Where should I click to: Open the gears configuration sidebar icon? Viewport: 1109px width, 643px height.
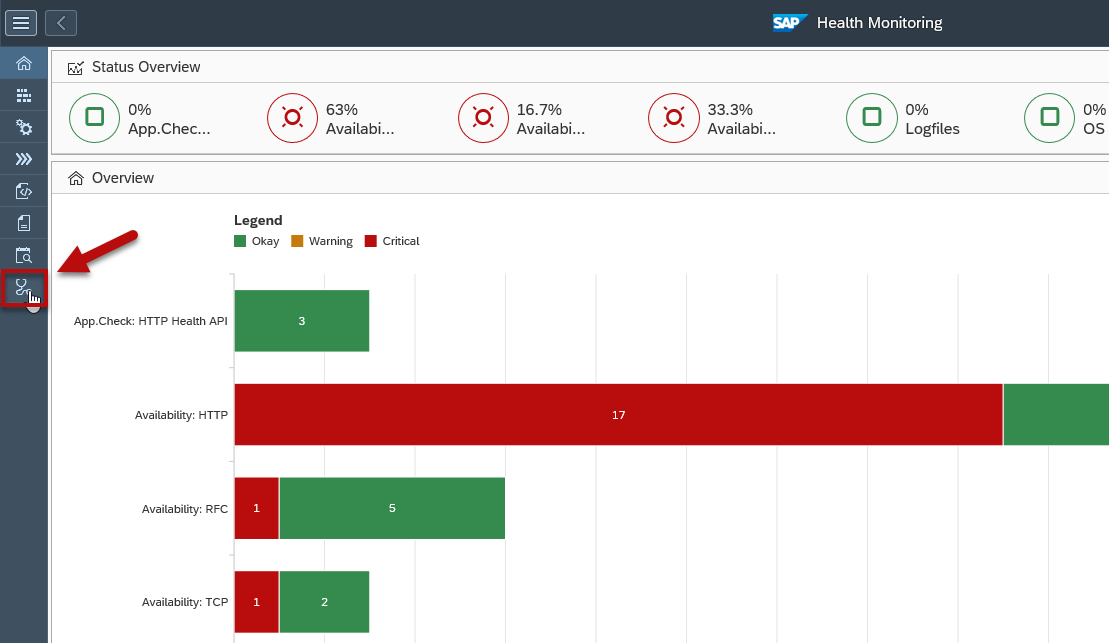24,127
